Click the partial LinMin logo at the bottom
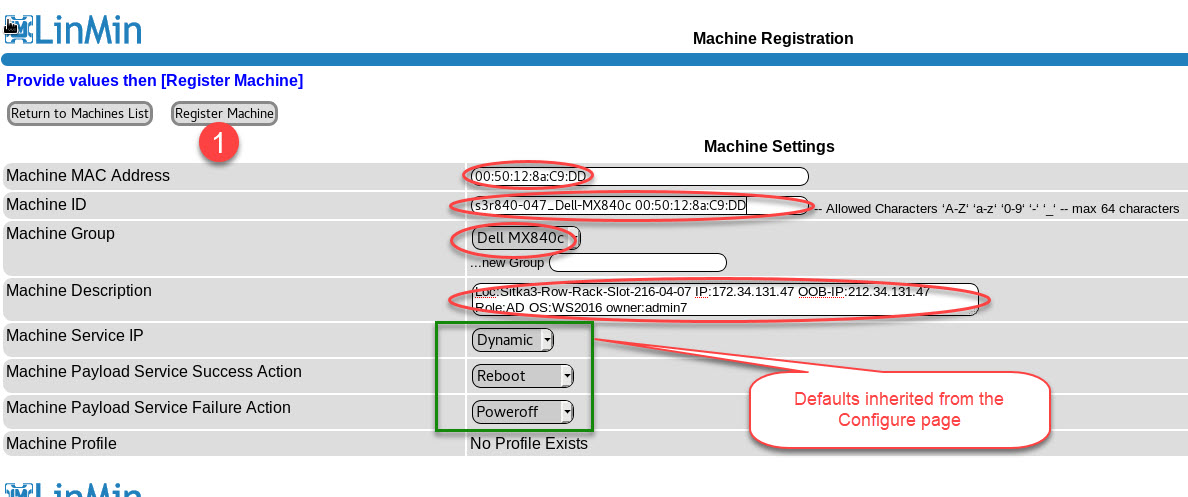The width and height of the screenshot is (1188, 497). pos(73,489)
